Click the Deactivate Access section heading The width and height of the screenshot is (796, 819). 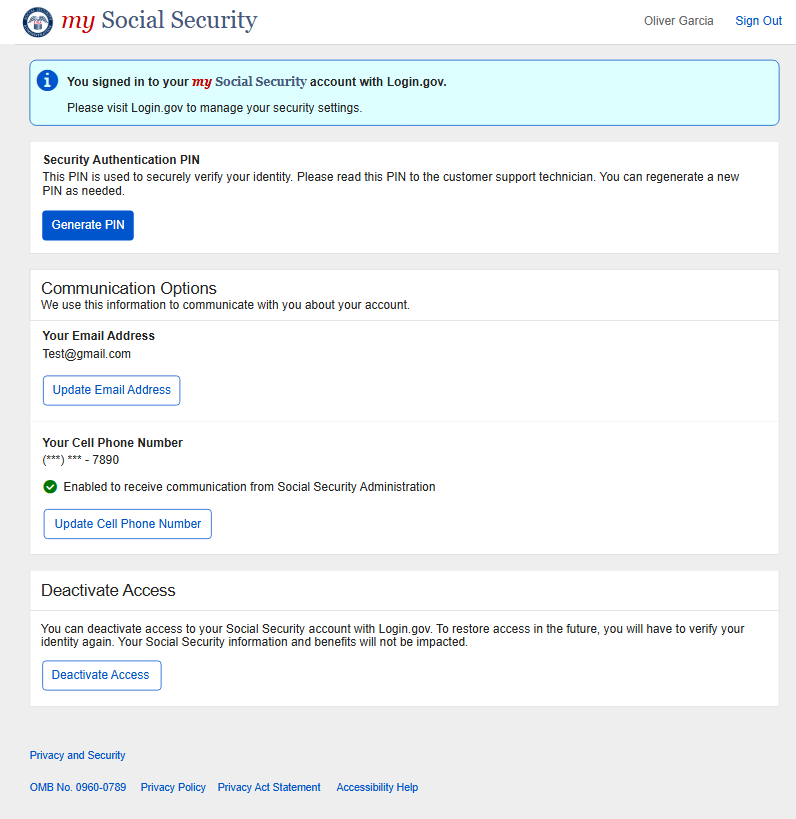click(x=108, y=590)
